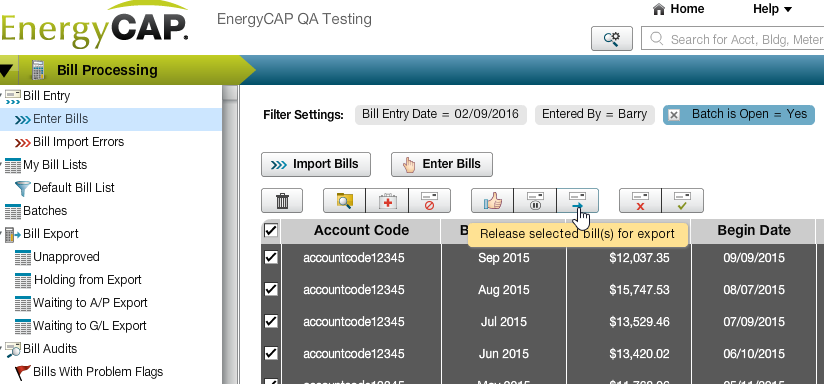Screen dimensions: 824x384
Task: Click the $12,037.35 amount cell
Action: (x=639, y=258)
